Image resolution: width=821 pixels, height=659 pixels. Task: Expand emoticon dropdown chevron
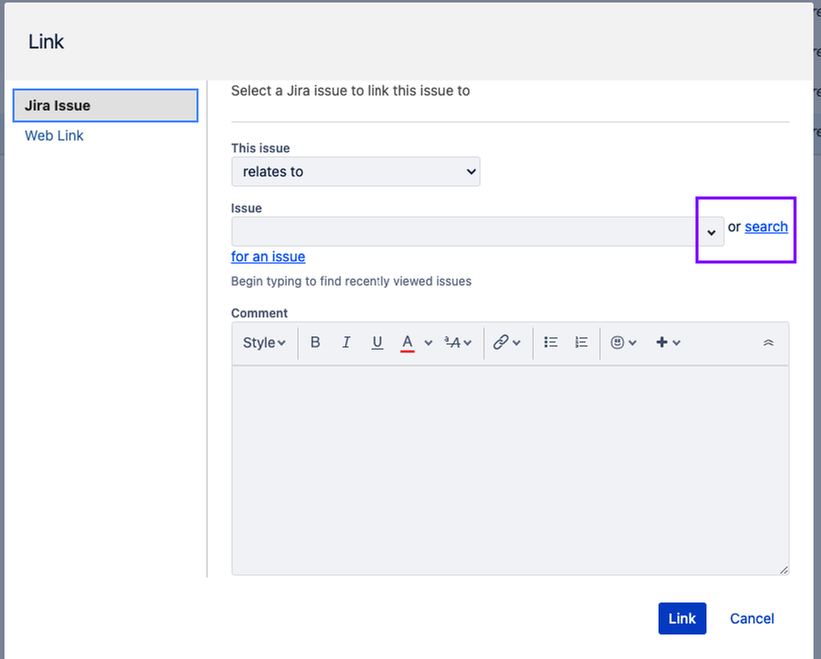point(633,343)
